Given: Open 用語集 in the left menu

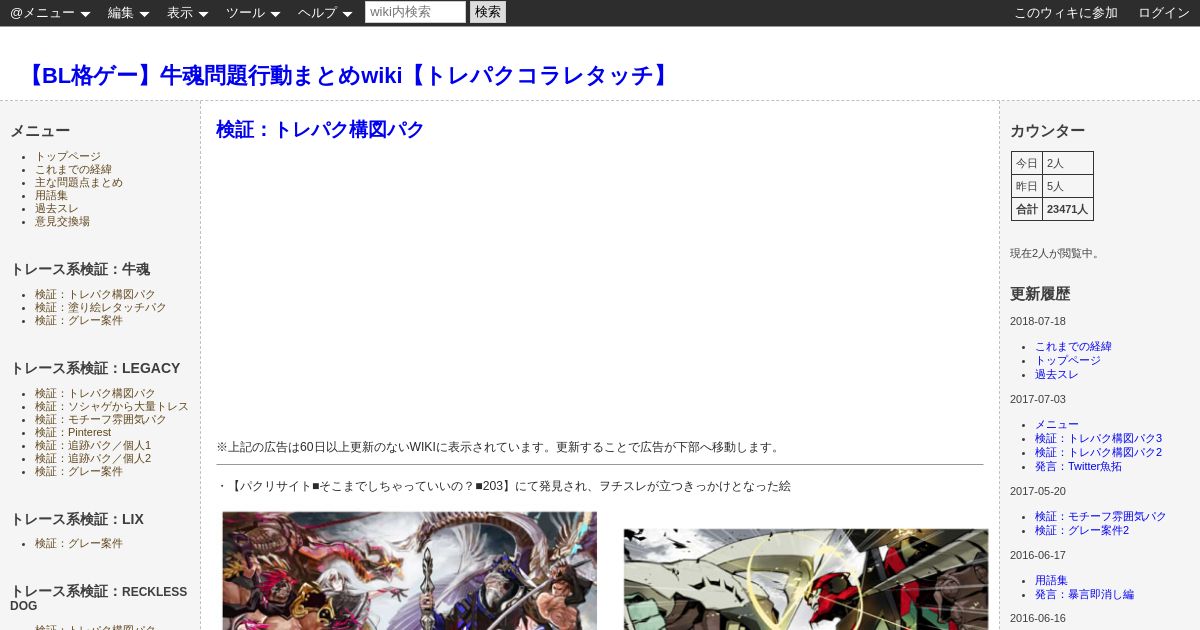Looking at the screenshot, I should pyautogui.click(x=51, y=196).
